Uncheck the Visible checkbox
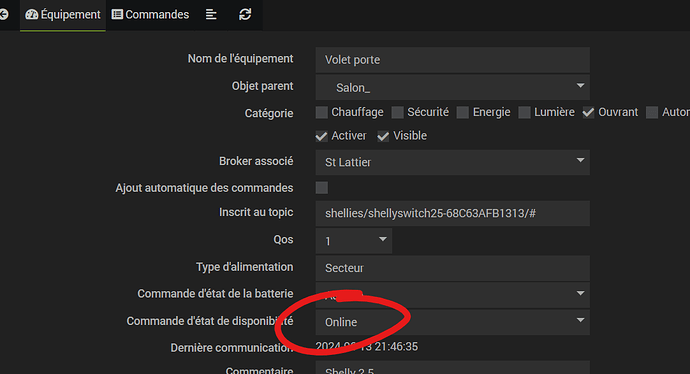 click(383, 136)
